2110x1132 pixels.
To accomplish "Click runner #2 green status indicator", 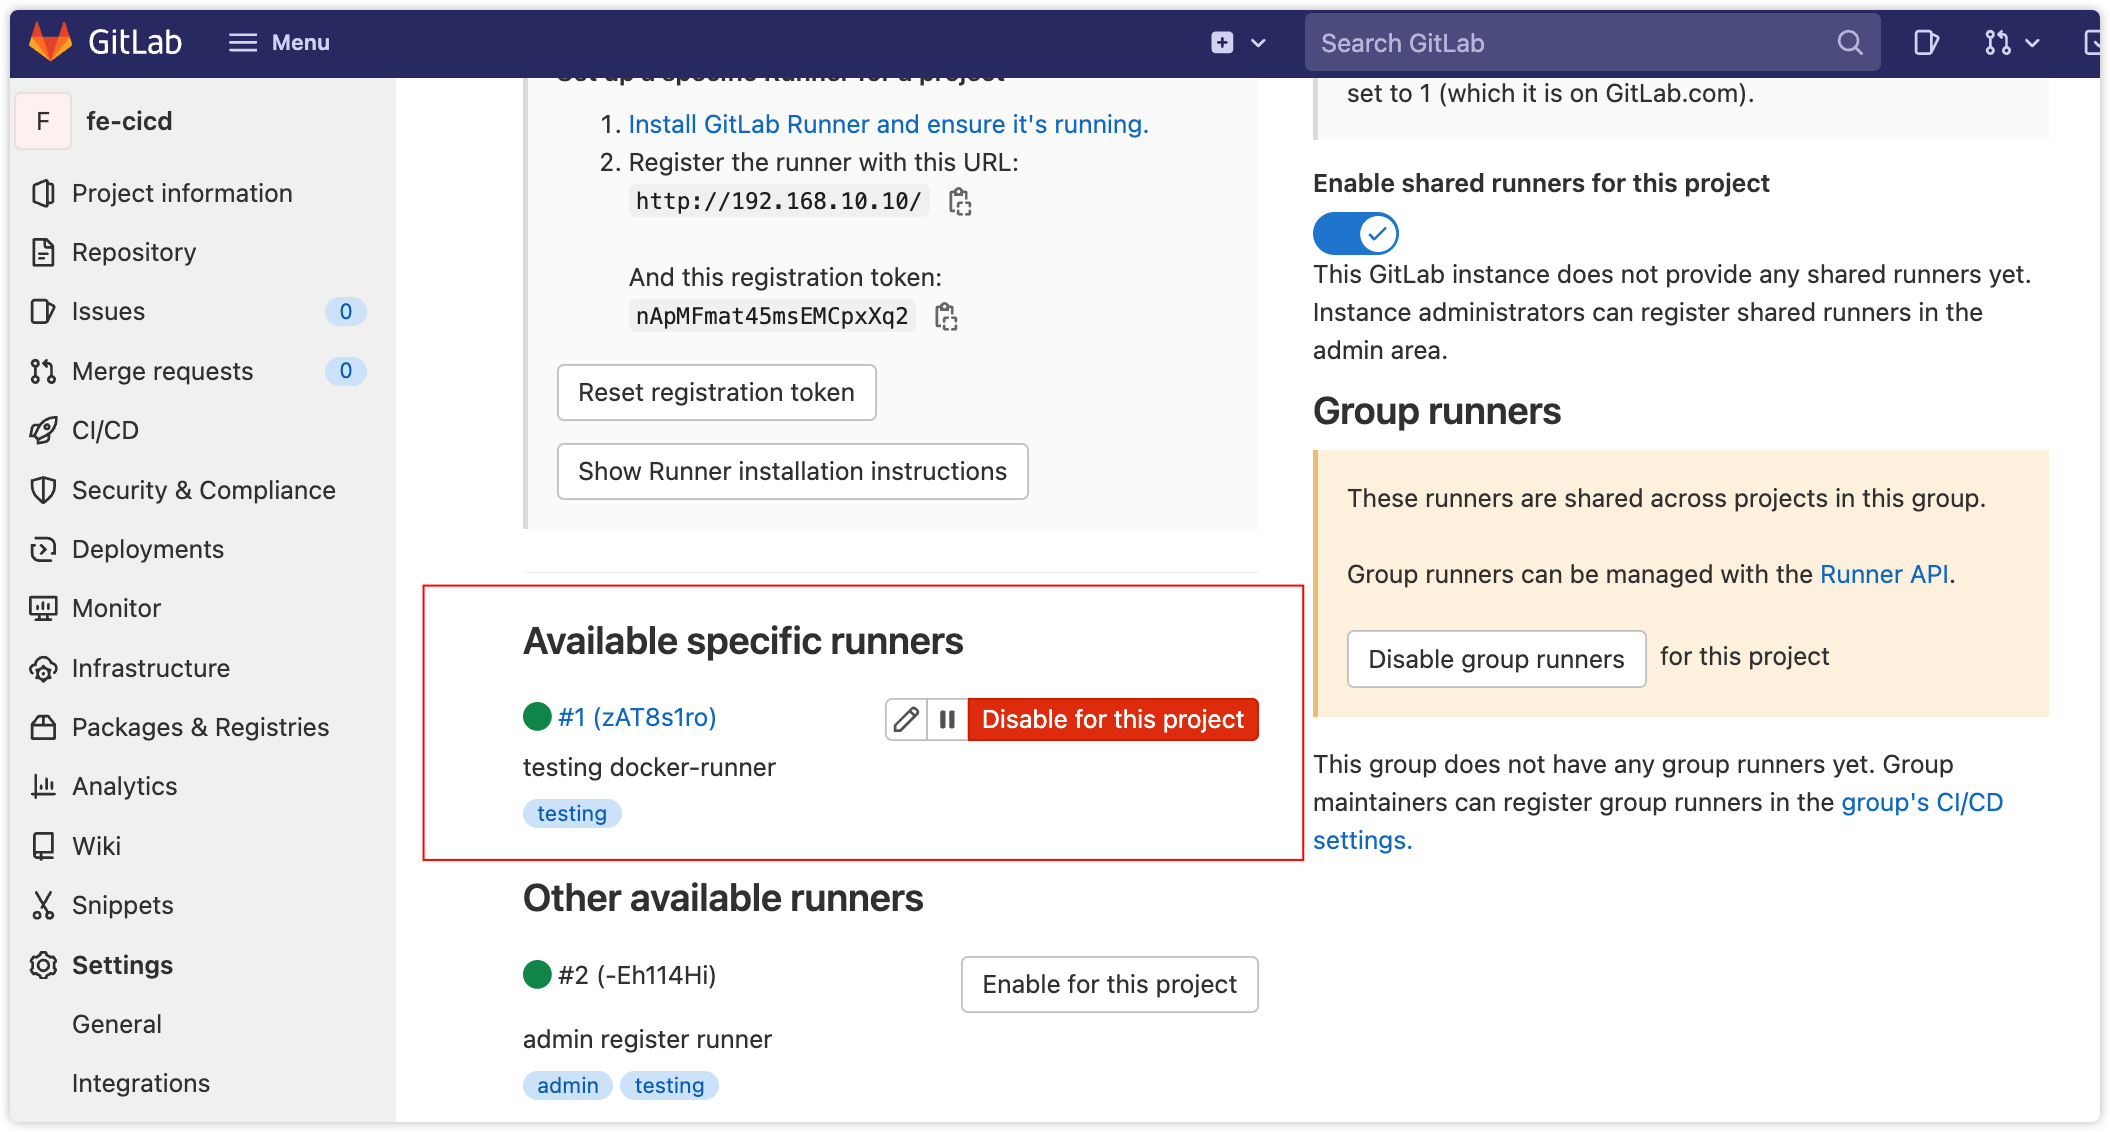I will pos(537,974).
